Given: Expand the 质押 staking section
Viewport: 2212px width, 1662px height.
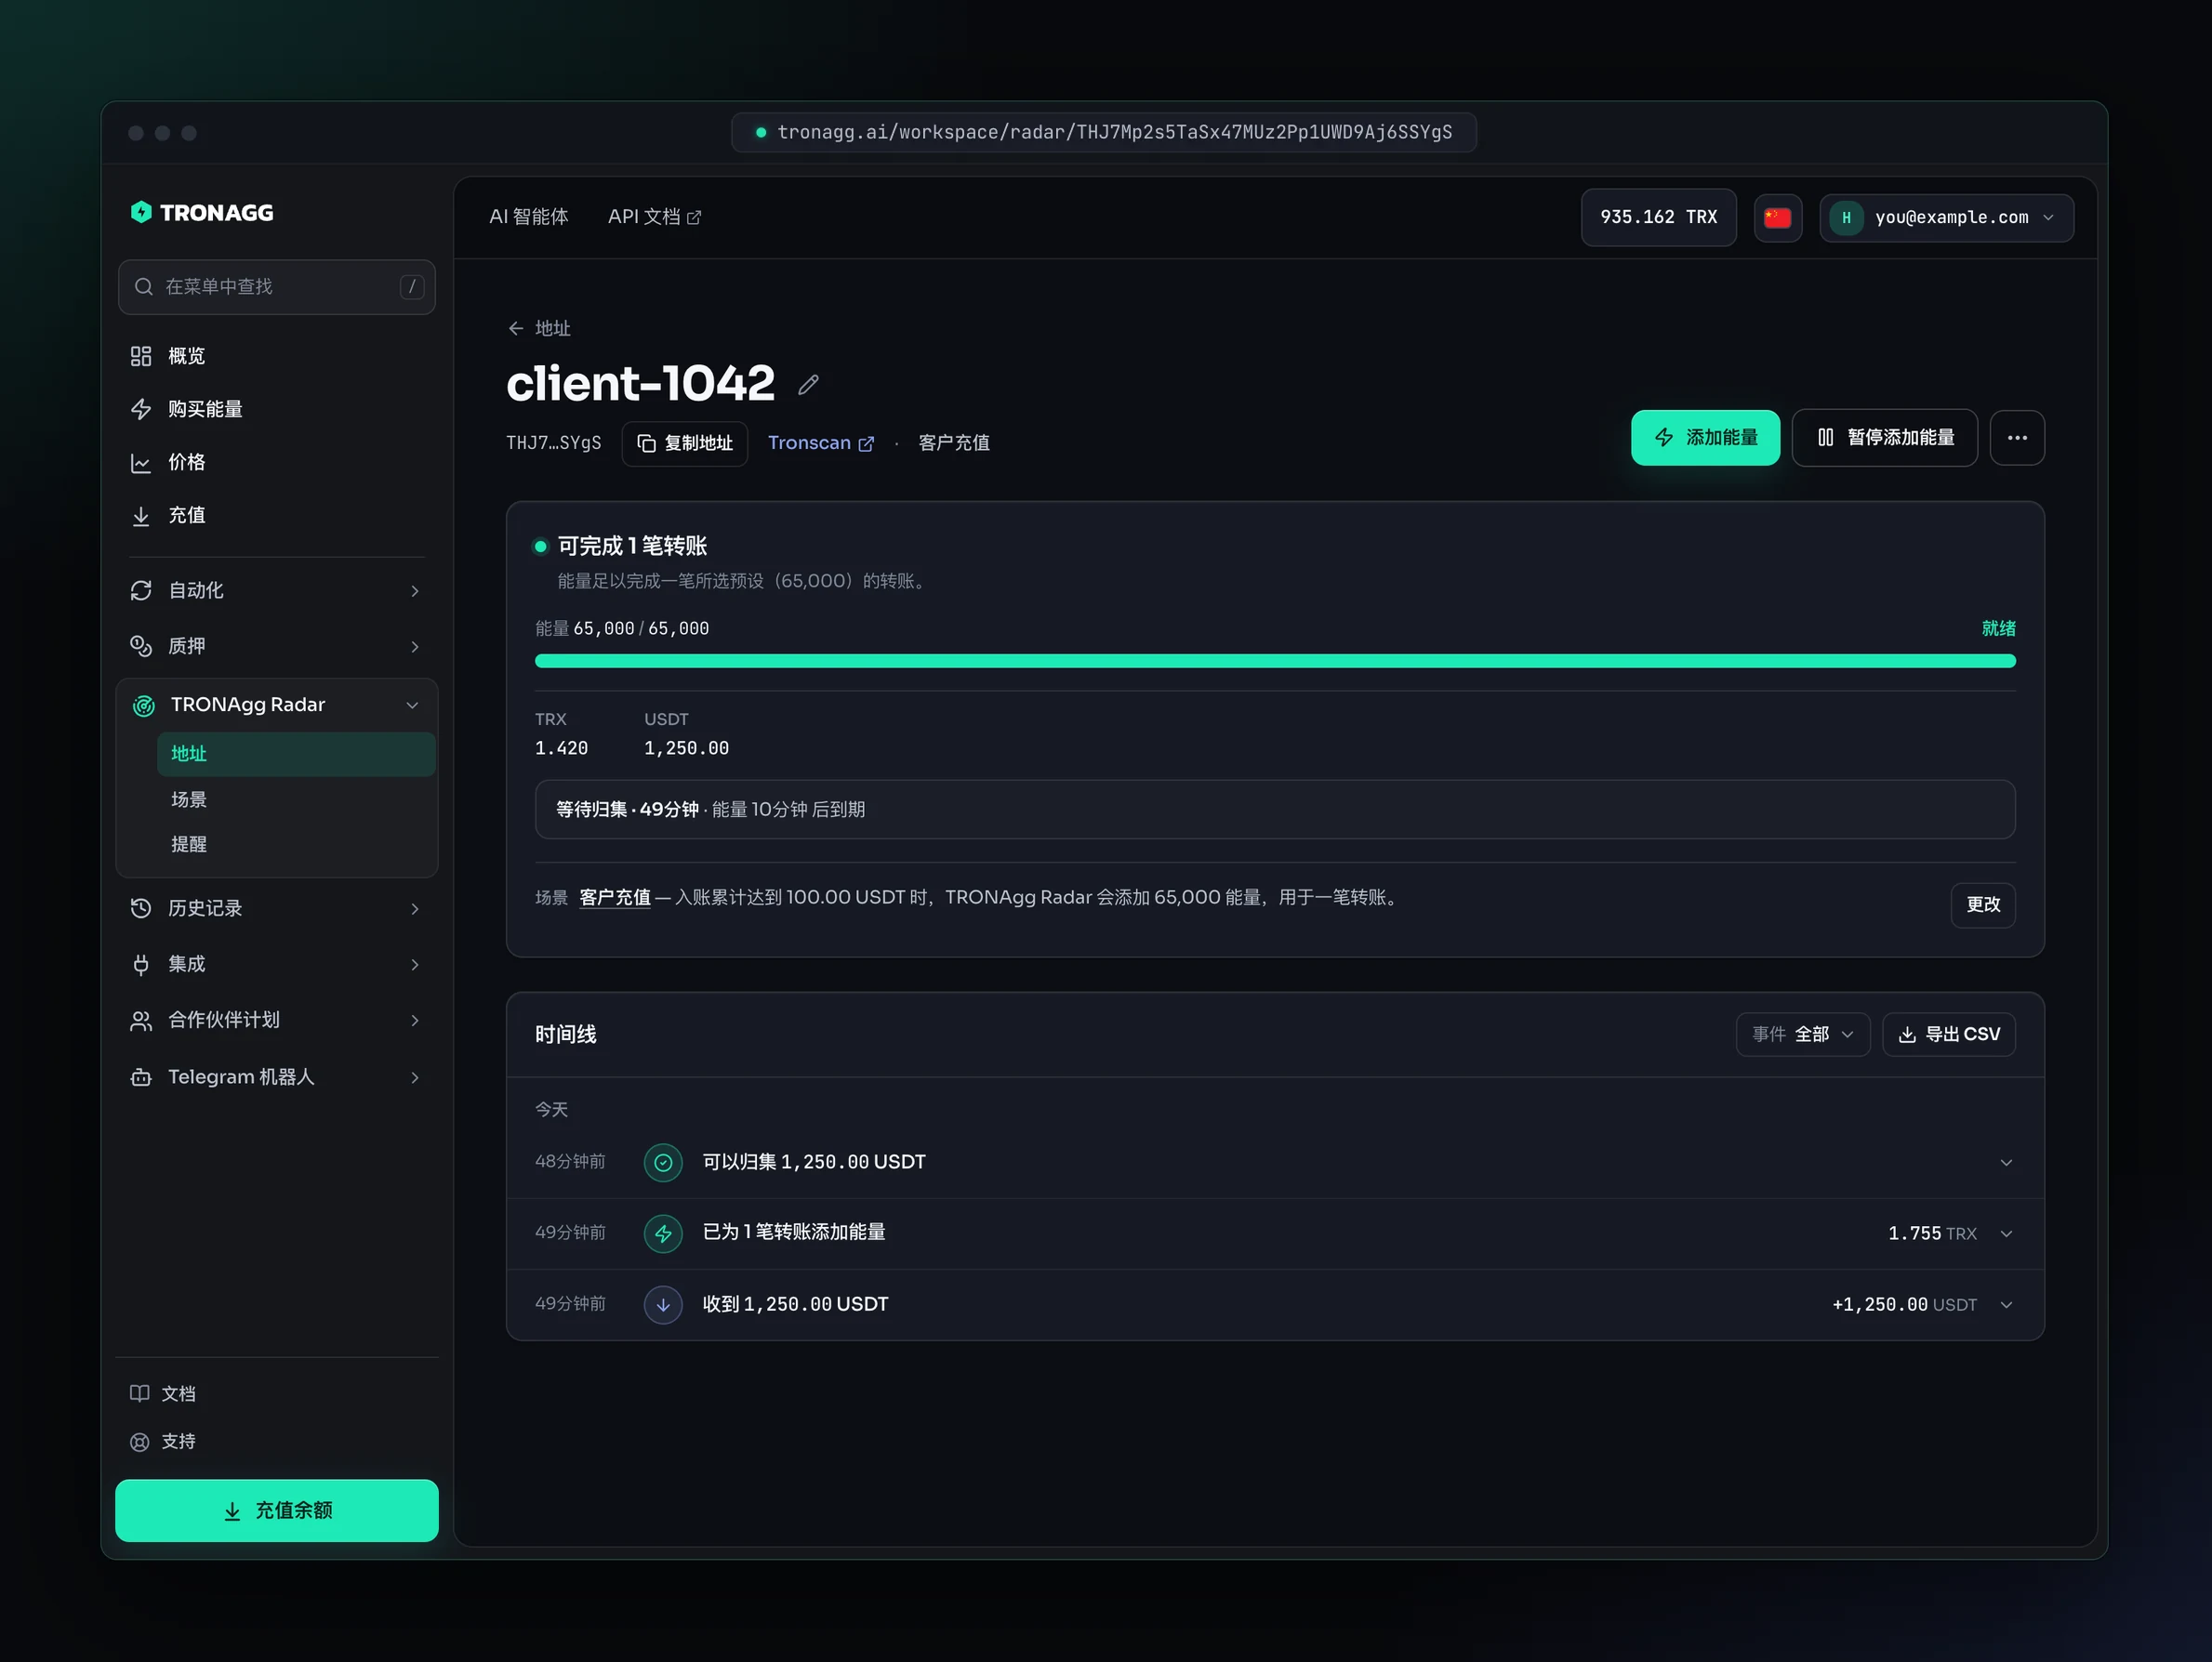Looking at the screenshot, I should [276, 646].
